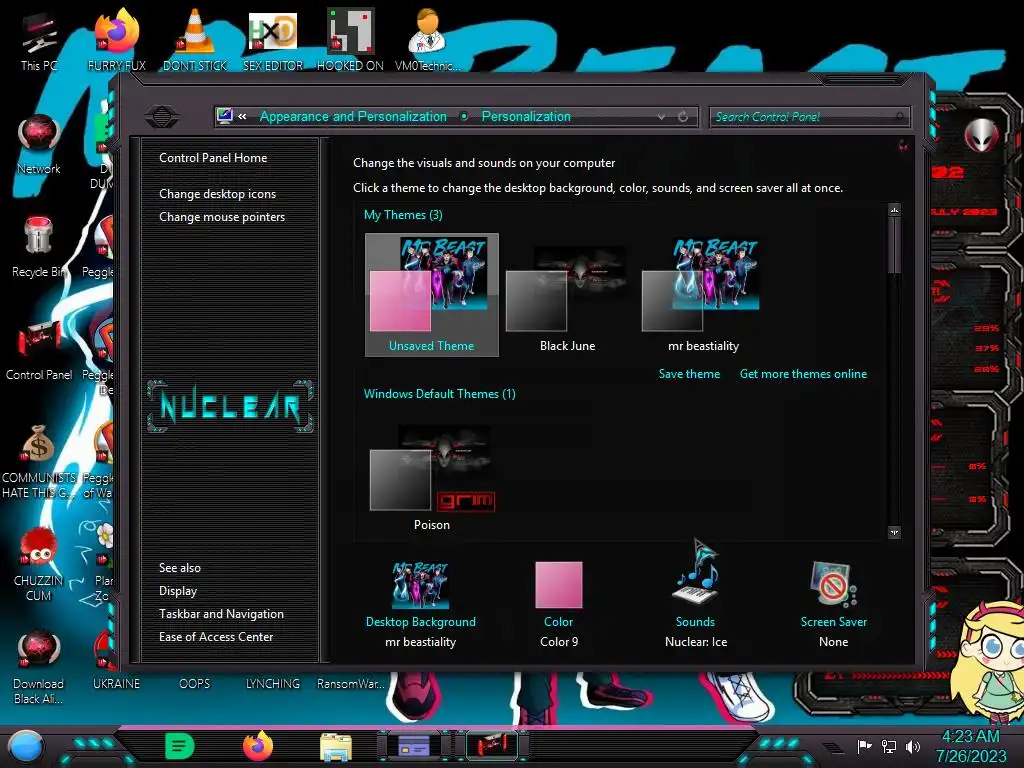Expand breadcrumb chevron before Appearance
This screenshot has width=1024, height=768.
[x=242, y=116]
